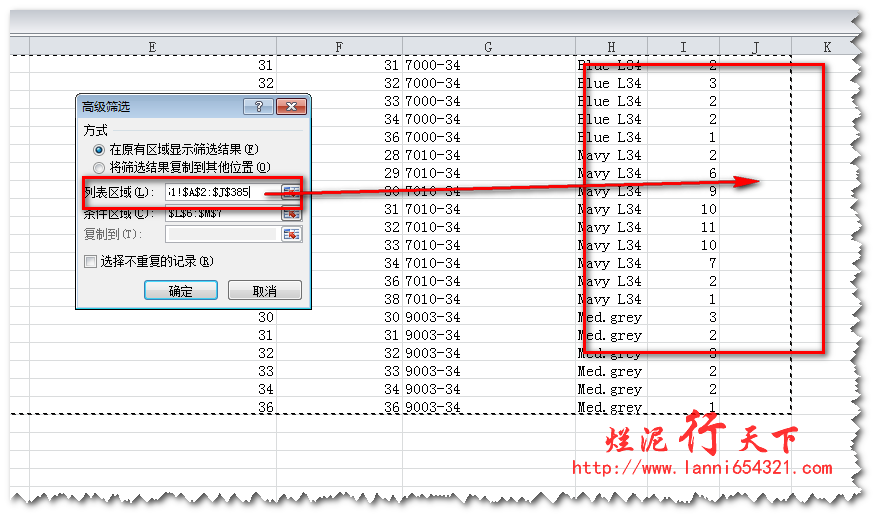
Task: Click the 条件区域 range input field
Action: [x=221, y=213]
